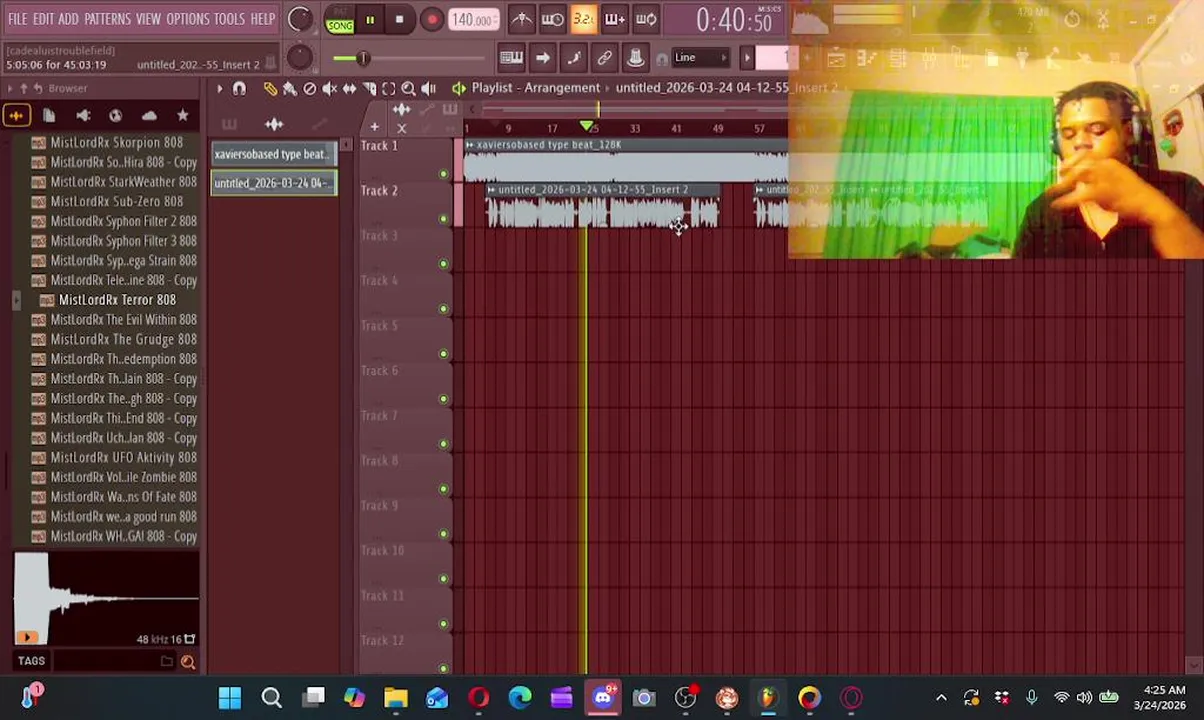Viewport: 1204px width, 720px height.
Task: Toggle wait for input before recording
Action: point(552,19)
